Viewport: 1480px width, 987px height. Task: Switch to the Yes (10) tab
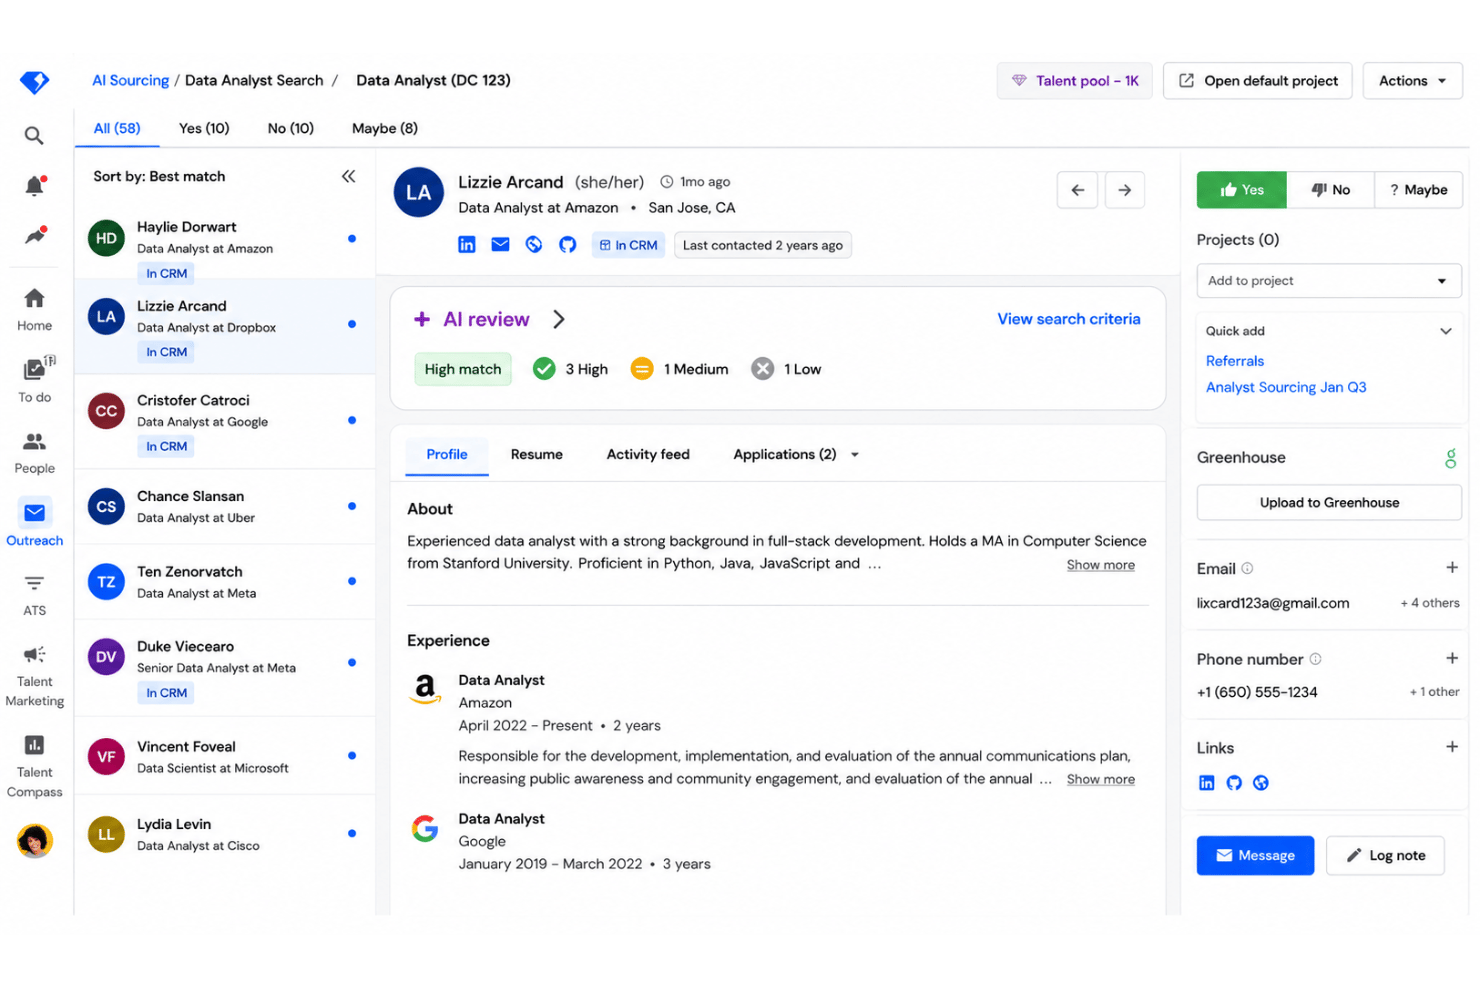[x=204, y=128]
